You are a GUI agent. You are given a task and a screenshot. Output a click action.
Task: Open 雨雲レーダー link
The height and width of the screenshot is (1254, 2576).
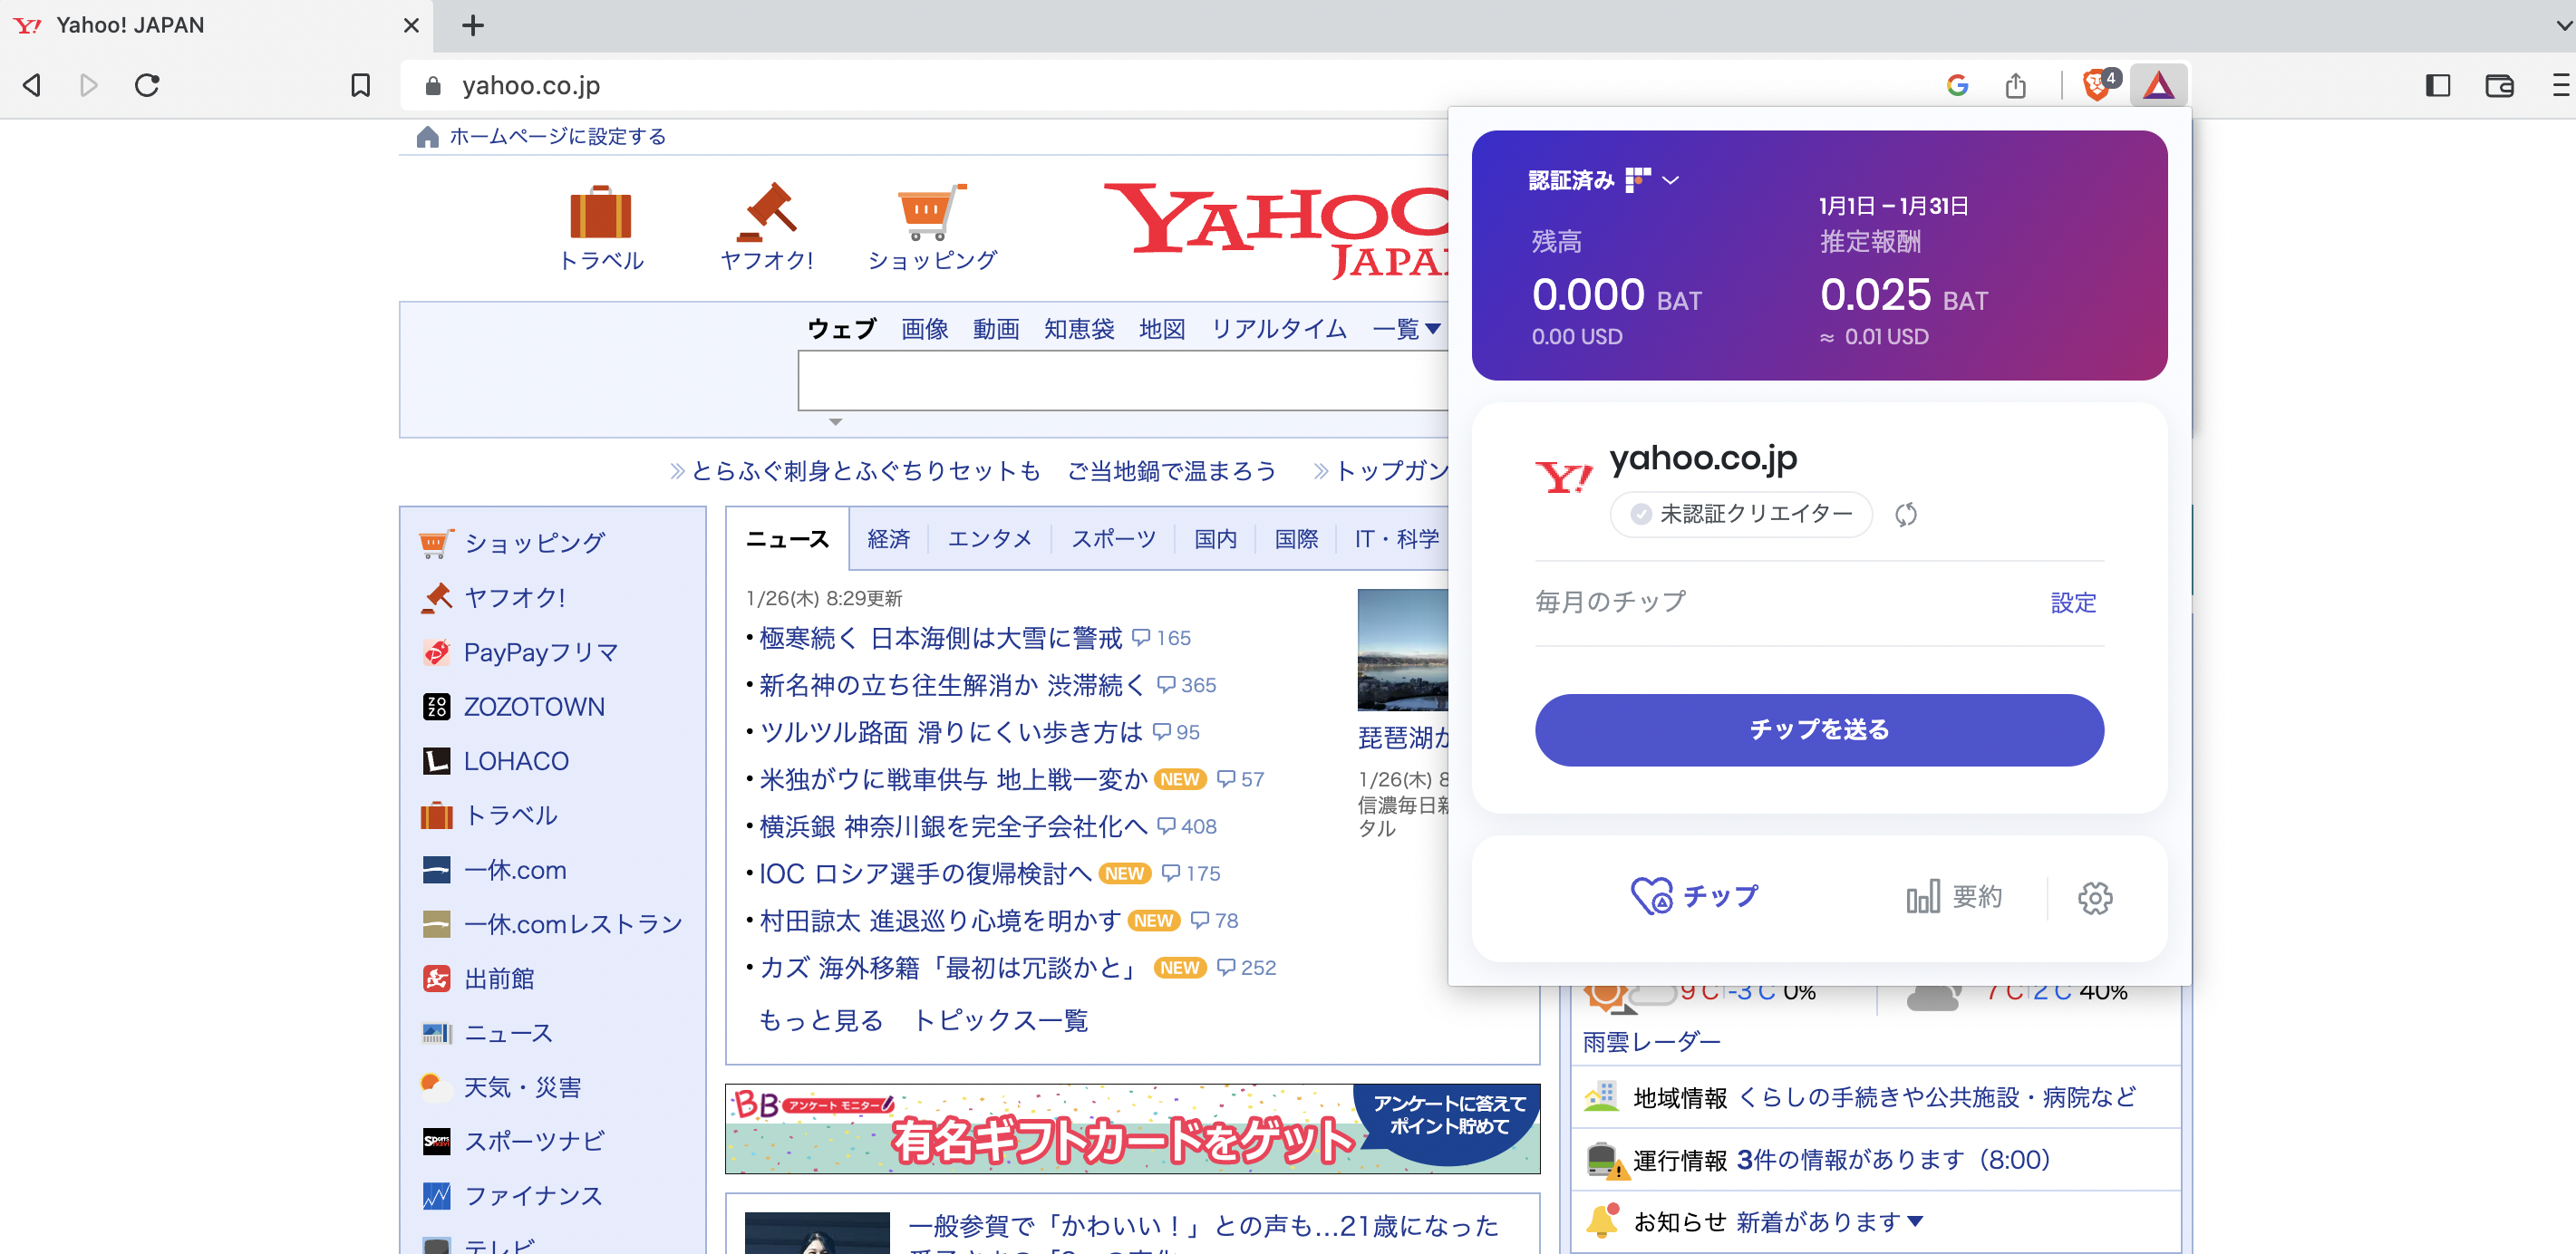pyautogui.click(x=1651, y=1042)
